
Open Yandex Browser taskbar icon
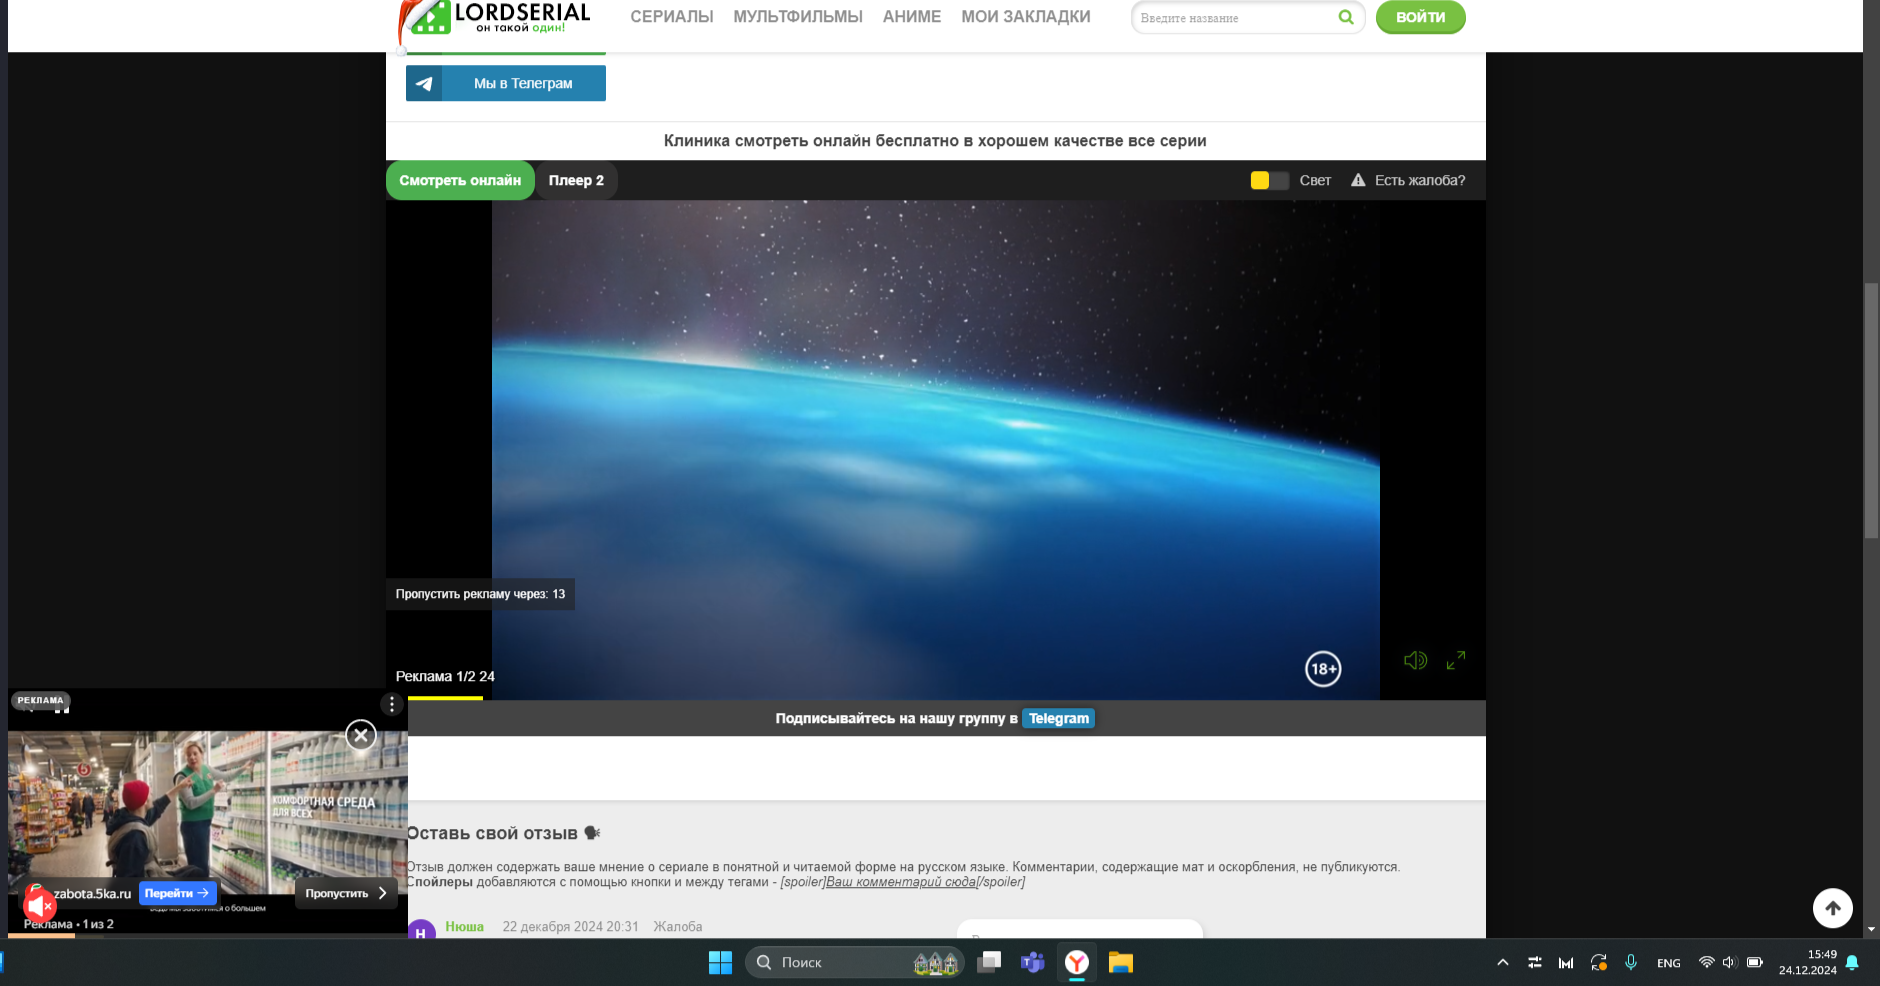(1077, 962)
